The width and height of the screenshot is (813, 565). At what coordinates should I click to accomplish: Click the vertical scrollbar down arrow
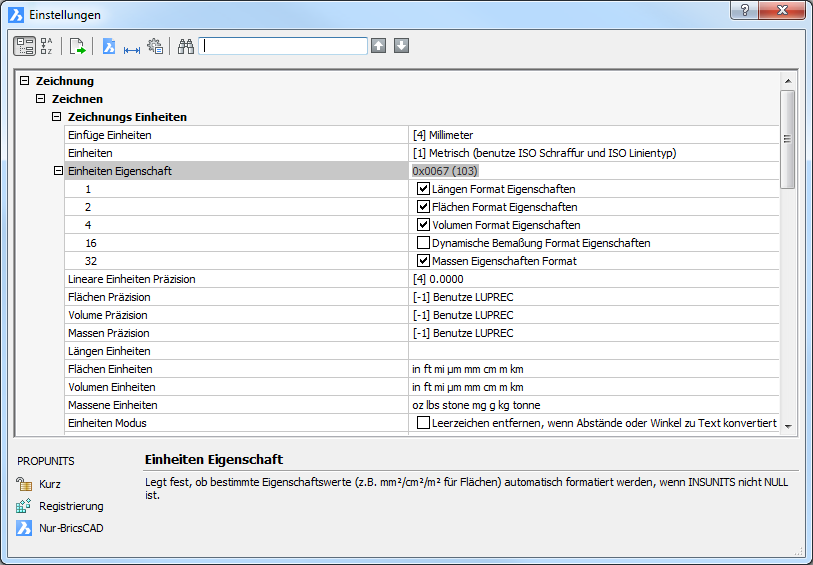point(788,426)
